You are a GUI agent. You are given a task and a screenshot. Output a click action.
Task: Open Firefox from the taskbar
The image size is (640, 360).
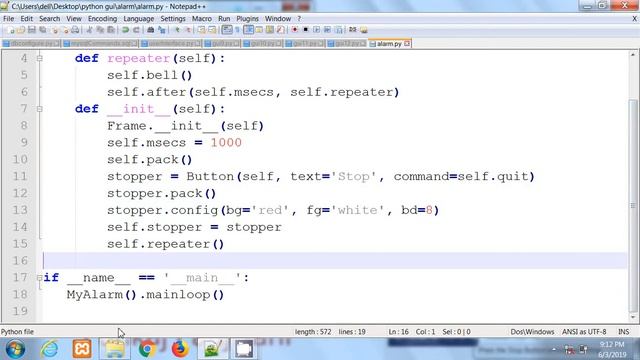pyautogui.click(x=180, y=349)
